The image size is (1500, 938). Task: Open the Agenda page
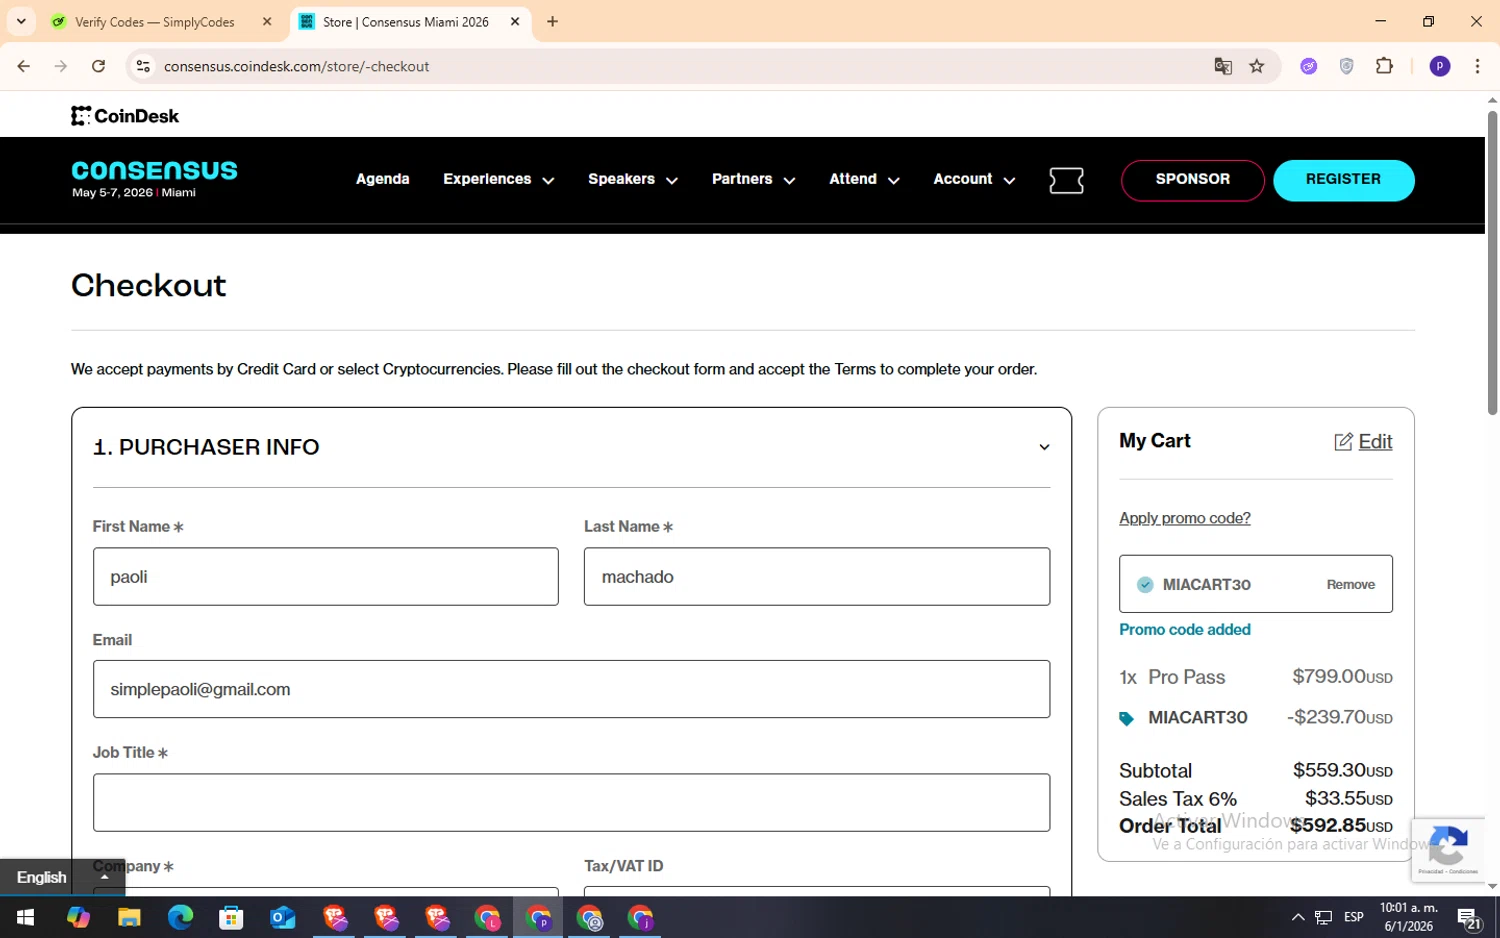coord(383,179)
